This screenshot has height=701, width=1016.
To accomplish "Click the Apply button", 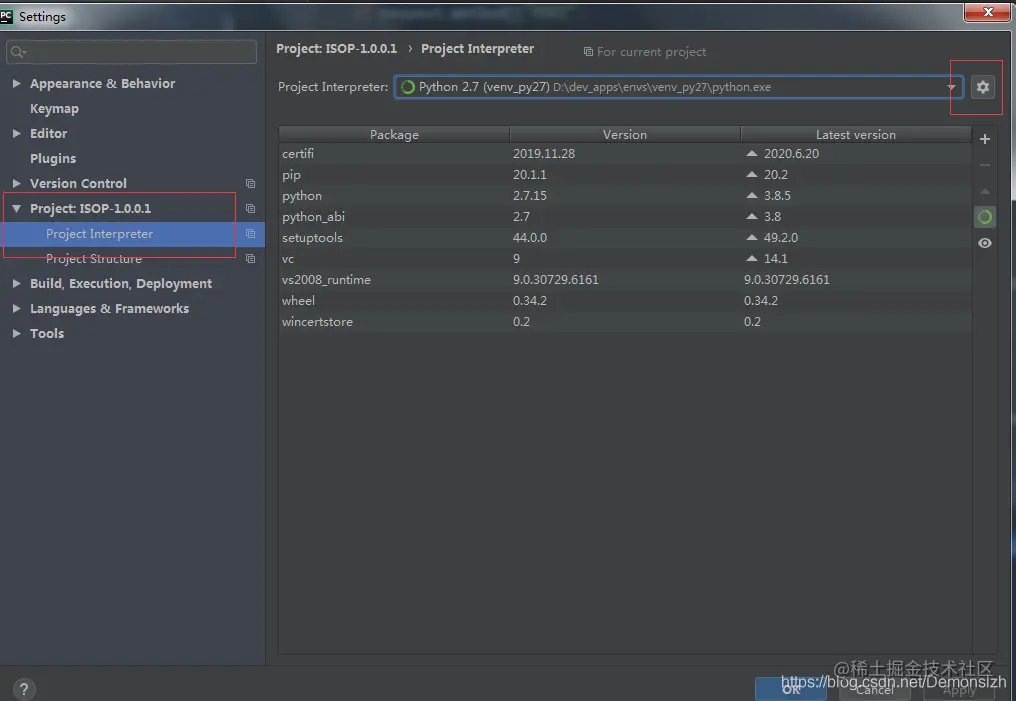I will pyautogui.click(x=957, y=688).
